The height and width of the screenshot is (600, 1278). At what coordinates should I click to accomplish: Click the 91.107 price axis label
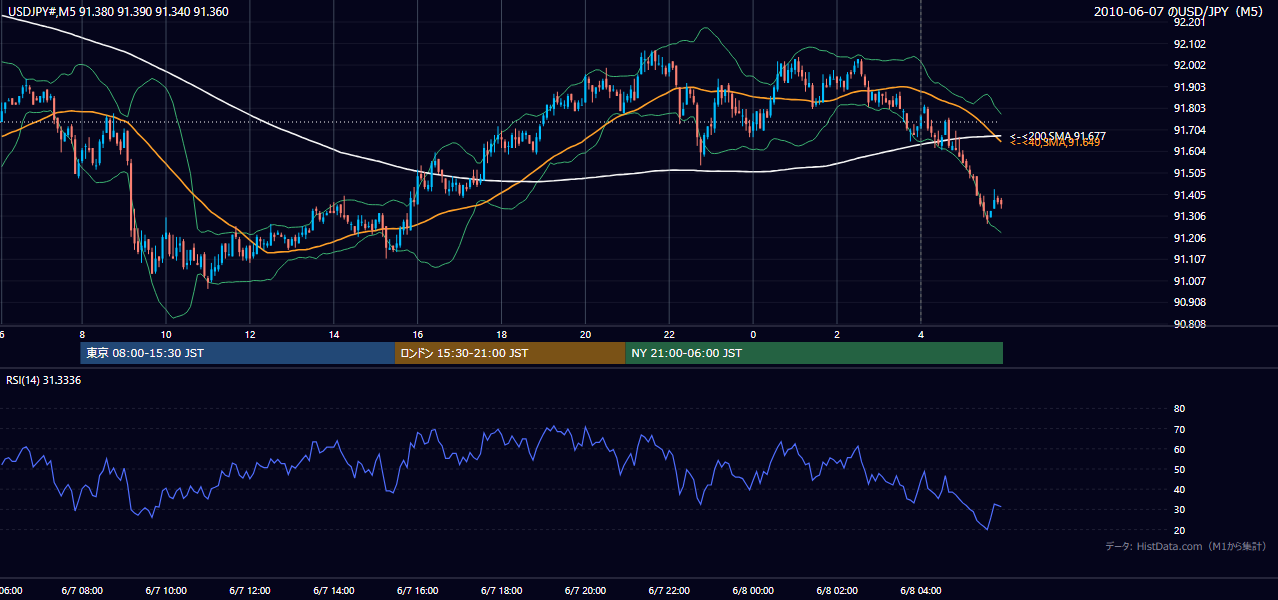[x=1192, y=259]
